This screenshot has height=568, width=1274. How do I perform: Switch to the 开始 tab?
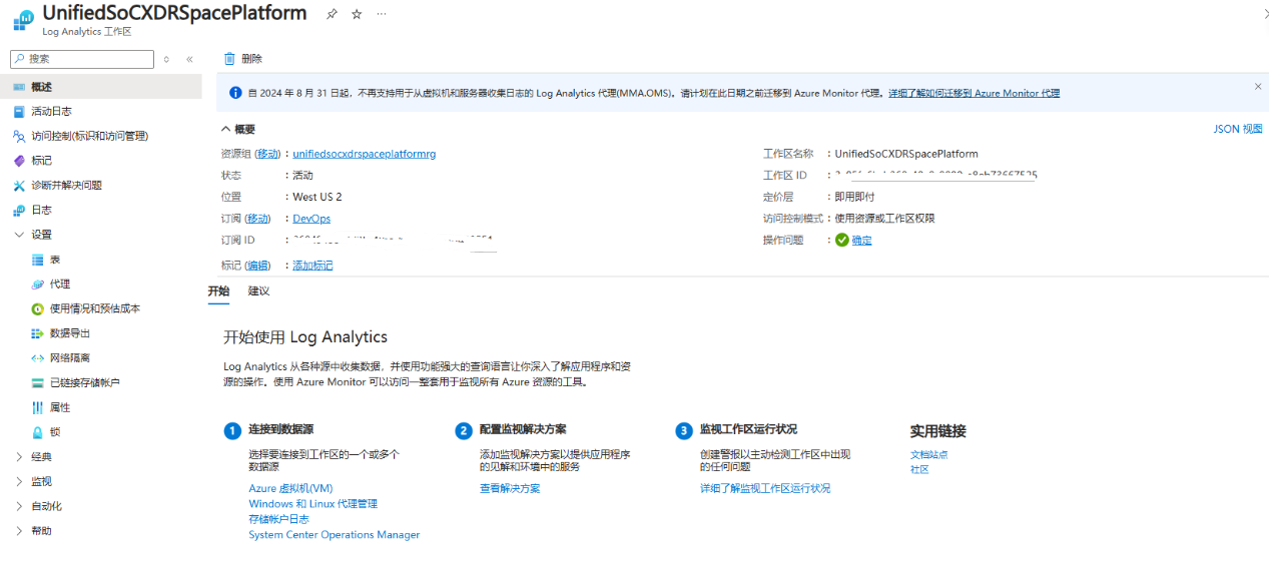coord(218,291)
